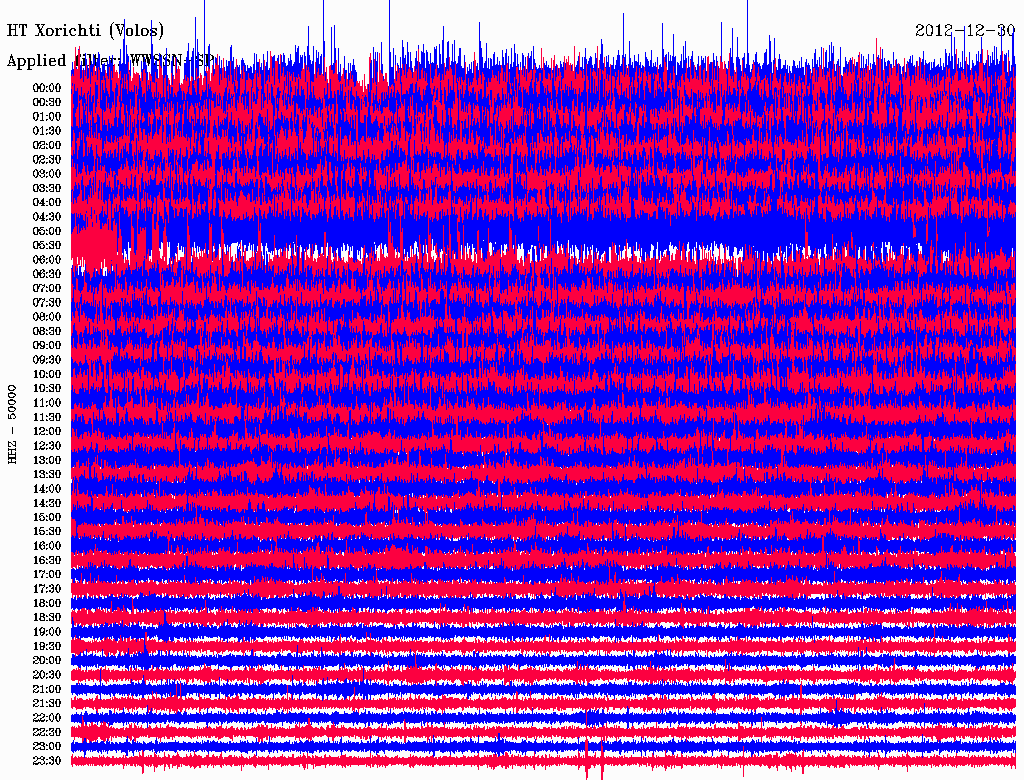This screenshot has height=780, width=1024.
Task: Select the 17:00 time label
Action: (x=47, y=575)
